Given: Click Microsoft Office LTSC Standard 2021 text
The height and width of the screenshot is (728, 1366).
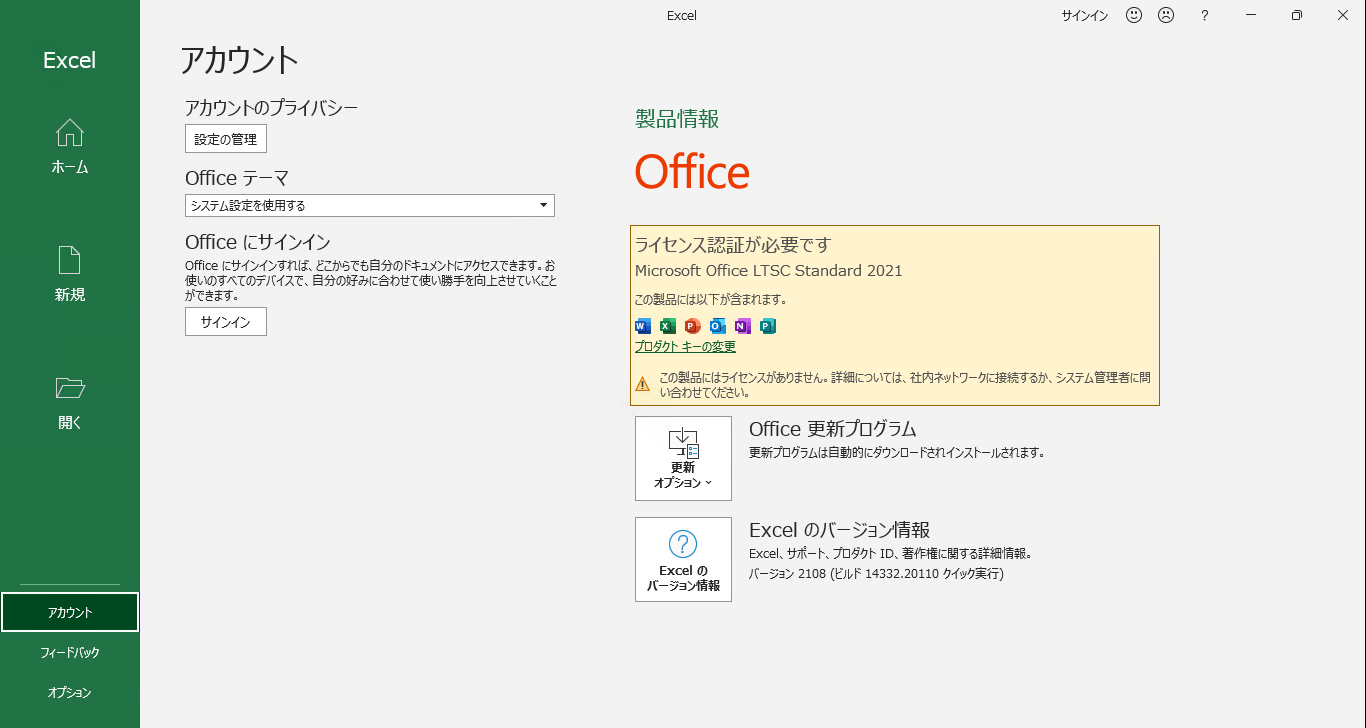Looking at the screenshot, I should click(x=769, y=271).
